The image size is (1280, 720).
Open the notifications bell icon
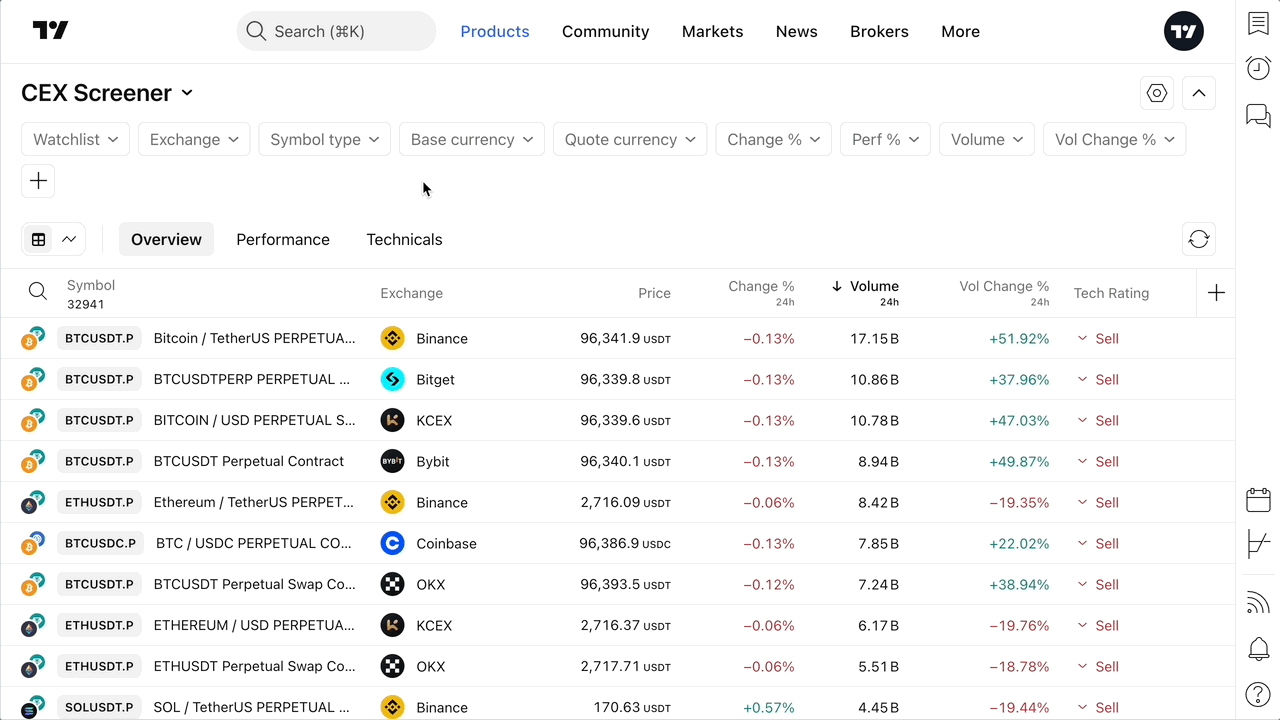click(x=1258, y=648)
